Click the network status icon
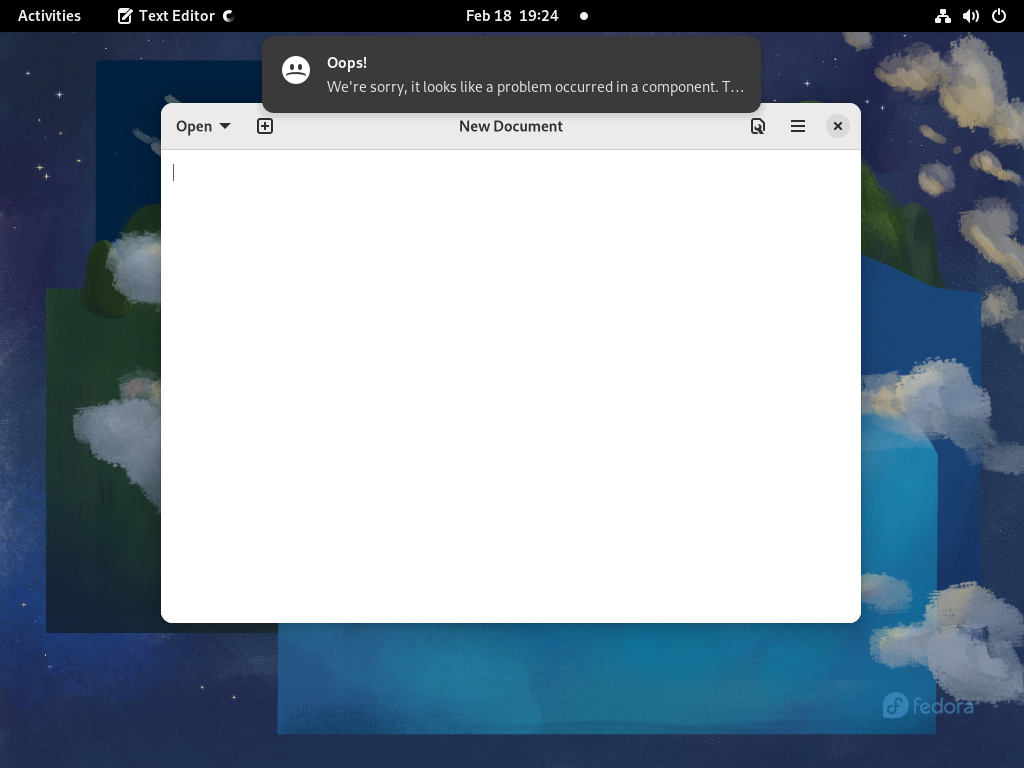The height and width of the screenshot is (768, 1024). 942,16
